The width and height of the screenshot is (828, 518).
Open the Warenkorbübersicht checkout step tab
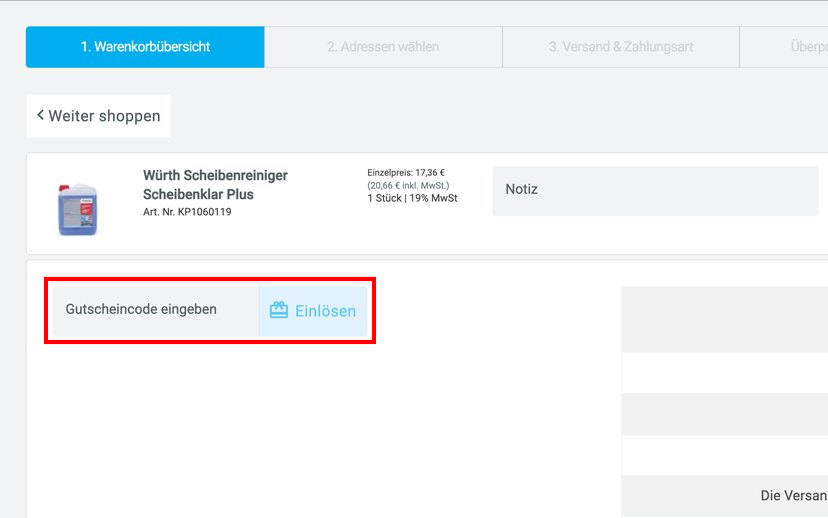click(145, 47)
